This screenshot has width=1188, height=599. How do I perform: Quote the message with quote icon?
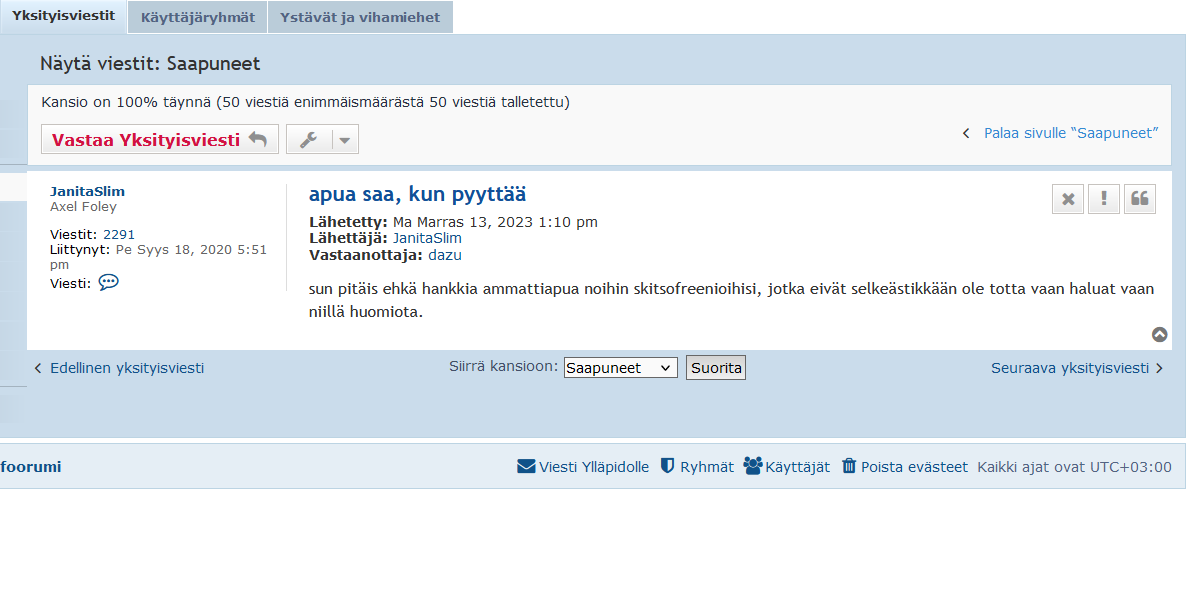point(1140,199)
